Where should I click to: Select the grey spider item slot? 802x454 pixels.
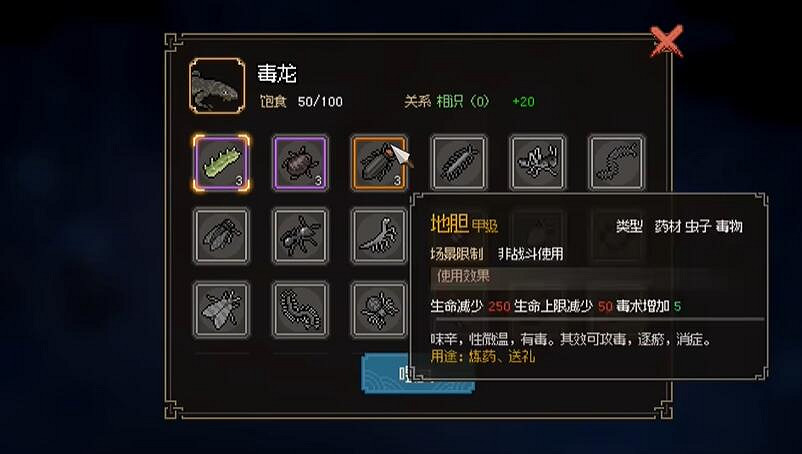point(379,309)
